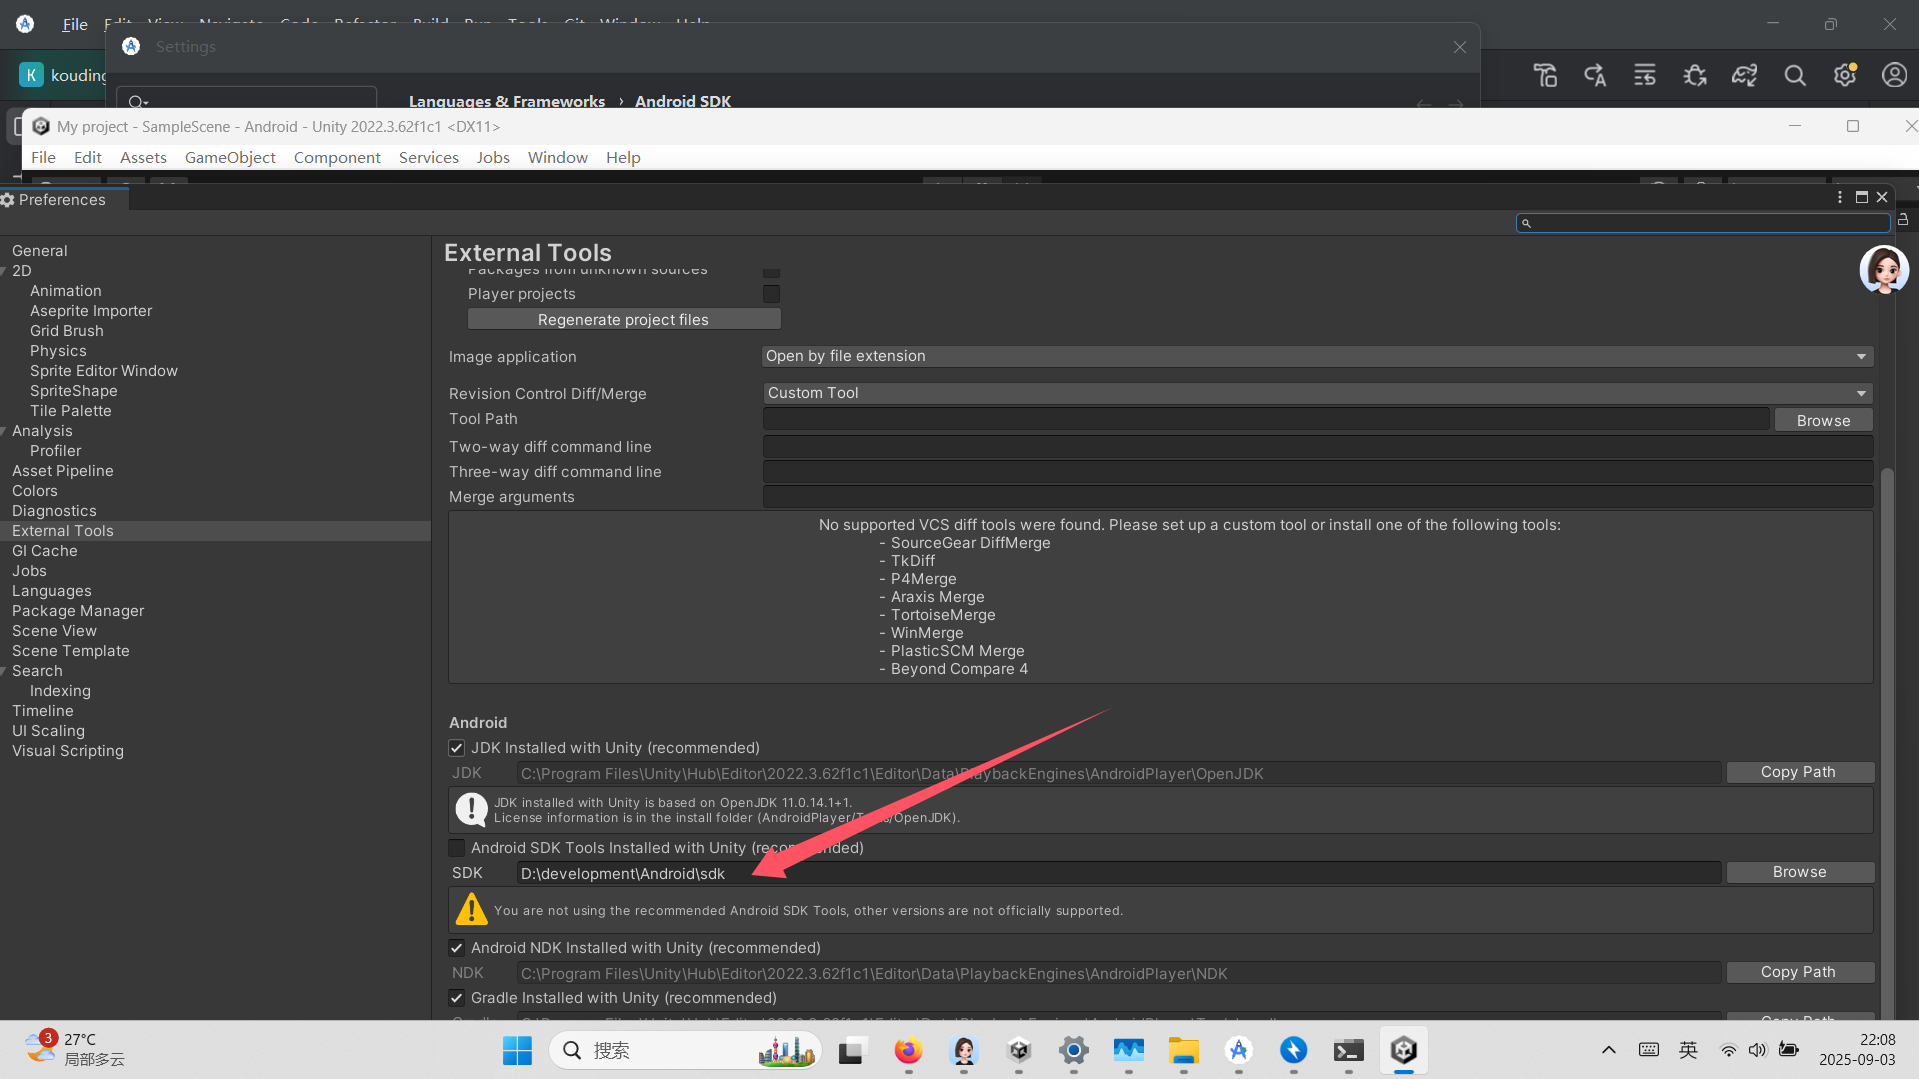Open the blue lightning app in taskbar

click(1294, 1050)
